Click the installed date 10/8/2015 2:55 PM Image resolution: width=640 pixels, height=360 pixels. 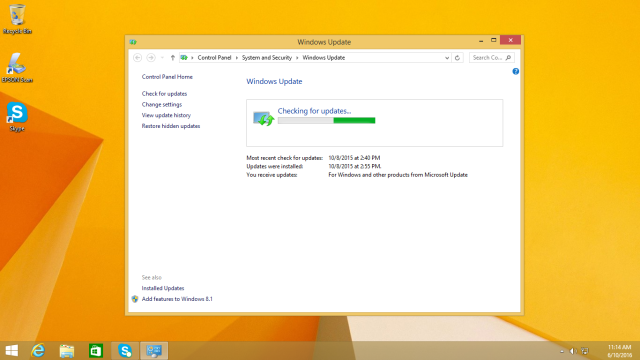pos(355,166)
